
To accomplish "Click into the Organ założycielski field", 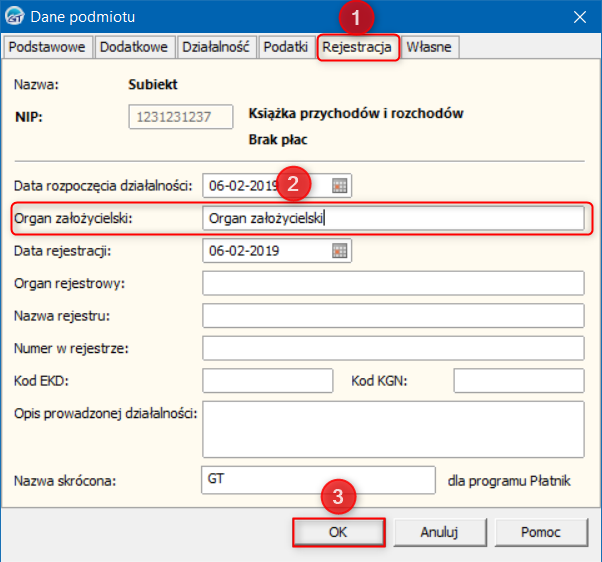I will pos(393,218).
